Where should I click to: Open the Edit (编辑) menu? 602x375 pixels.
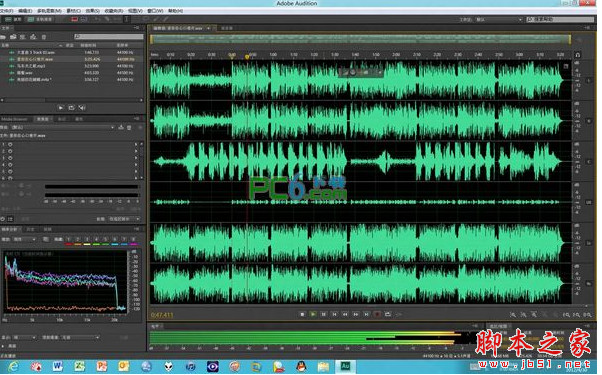[x=25, y=11]
